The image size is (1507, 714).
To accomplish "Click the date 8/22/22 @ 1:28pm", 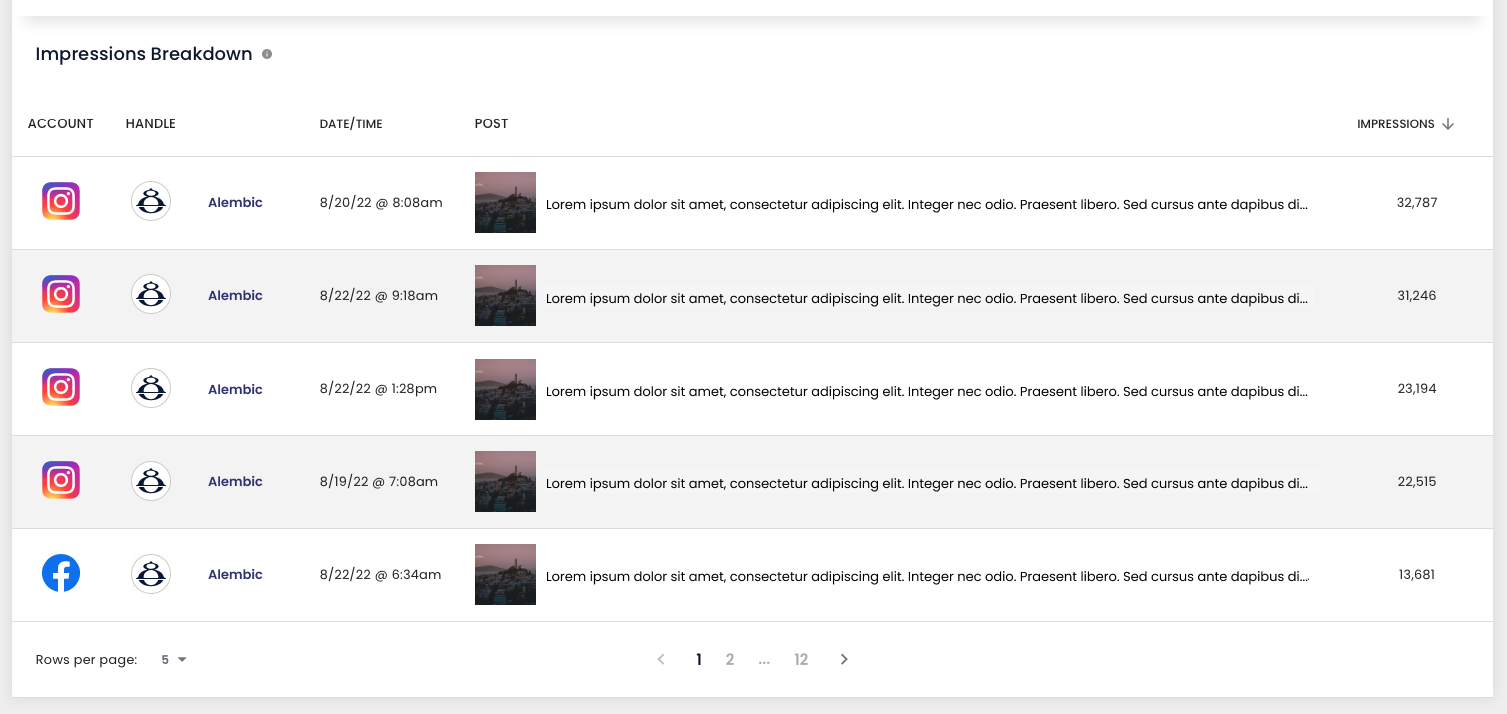I will pyautogui.click(x=378, y=389).
